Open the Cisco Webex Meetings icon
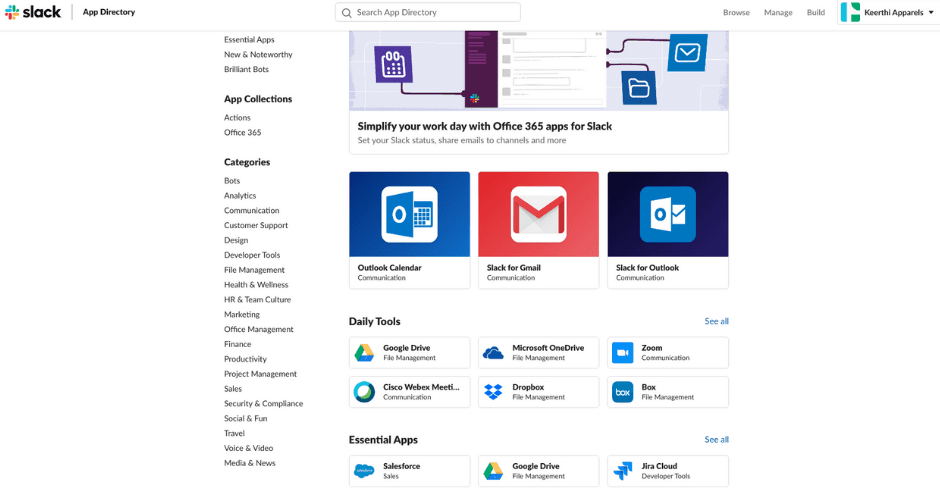The width and height of the screenshot is (940, 492). 364,392
